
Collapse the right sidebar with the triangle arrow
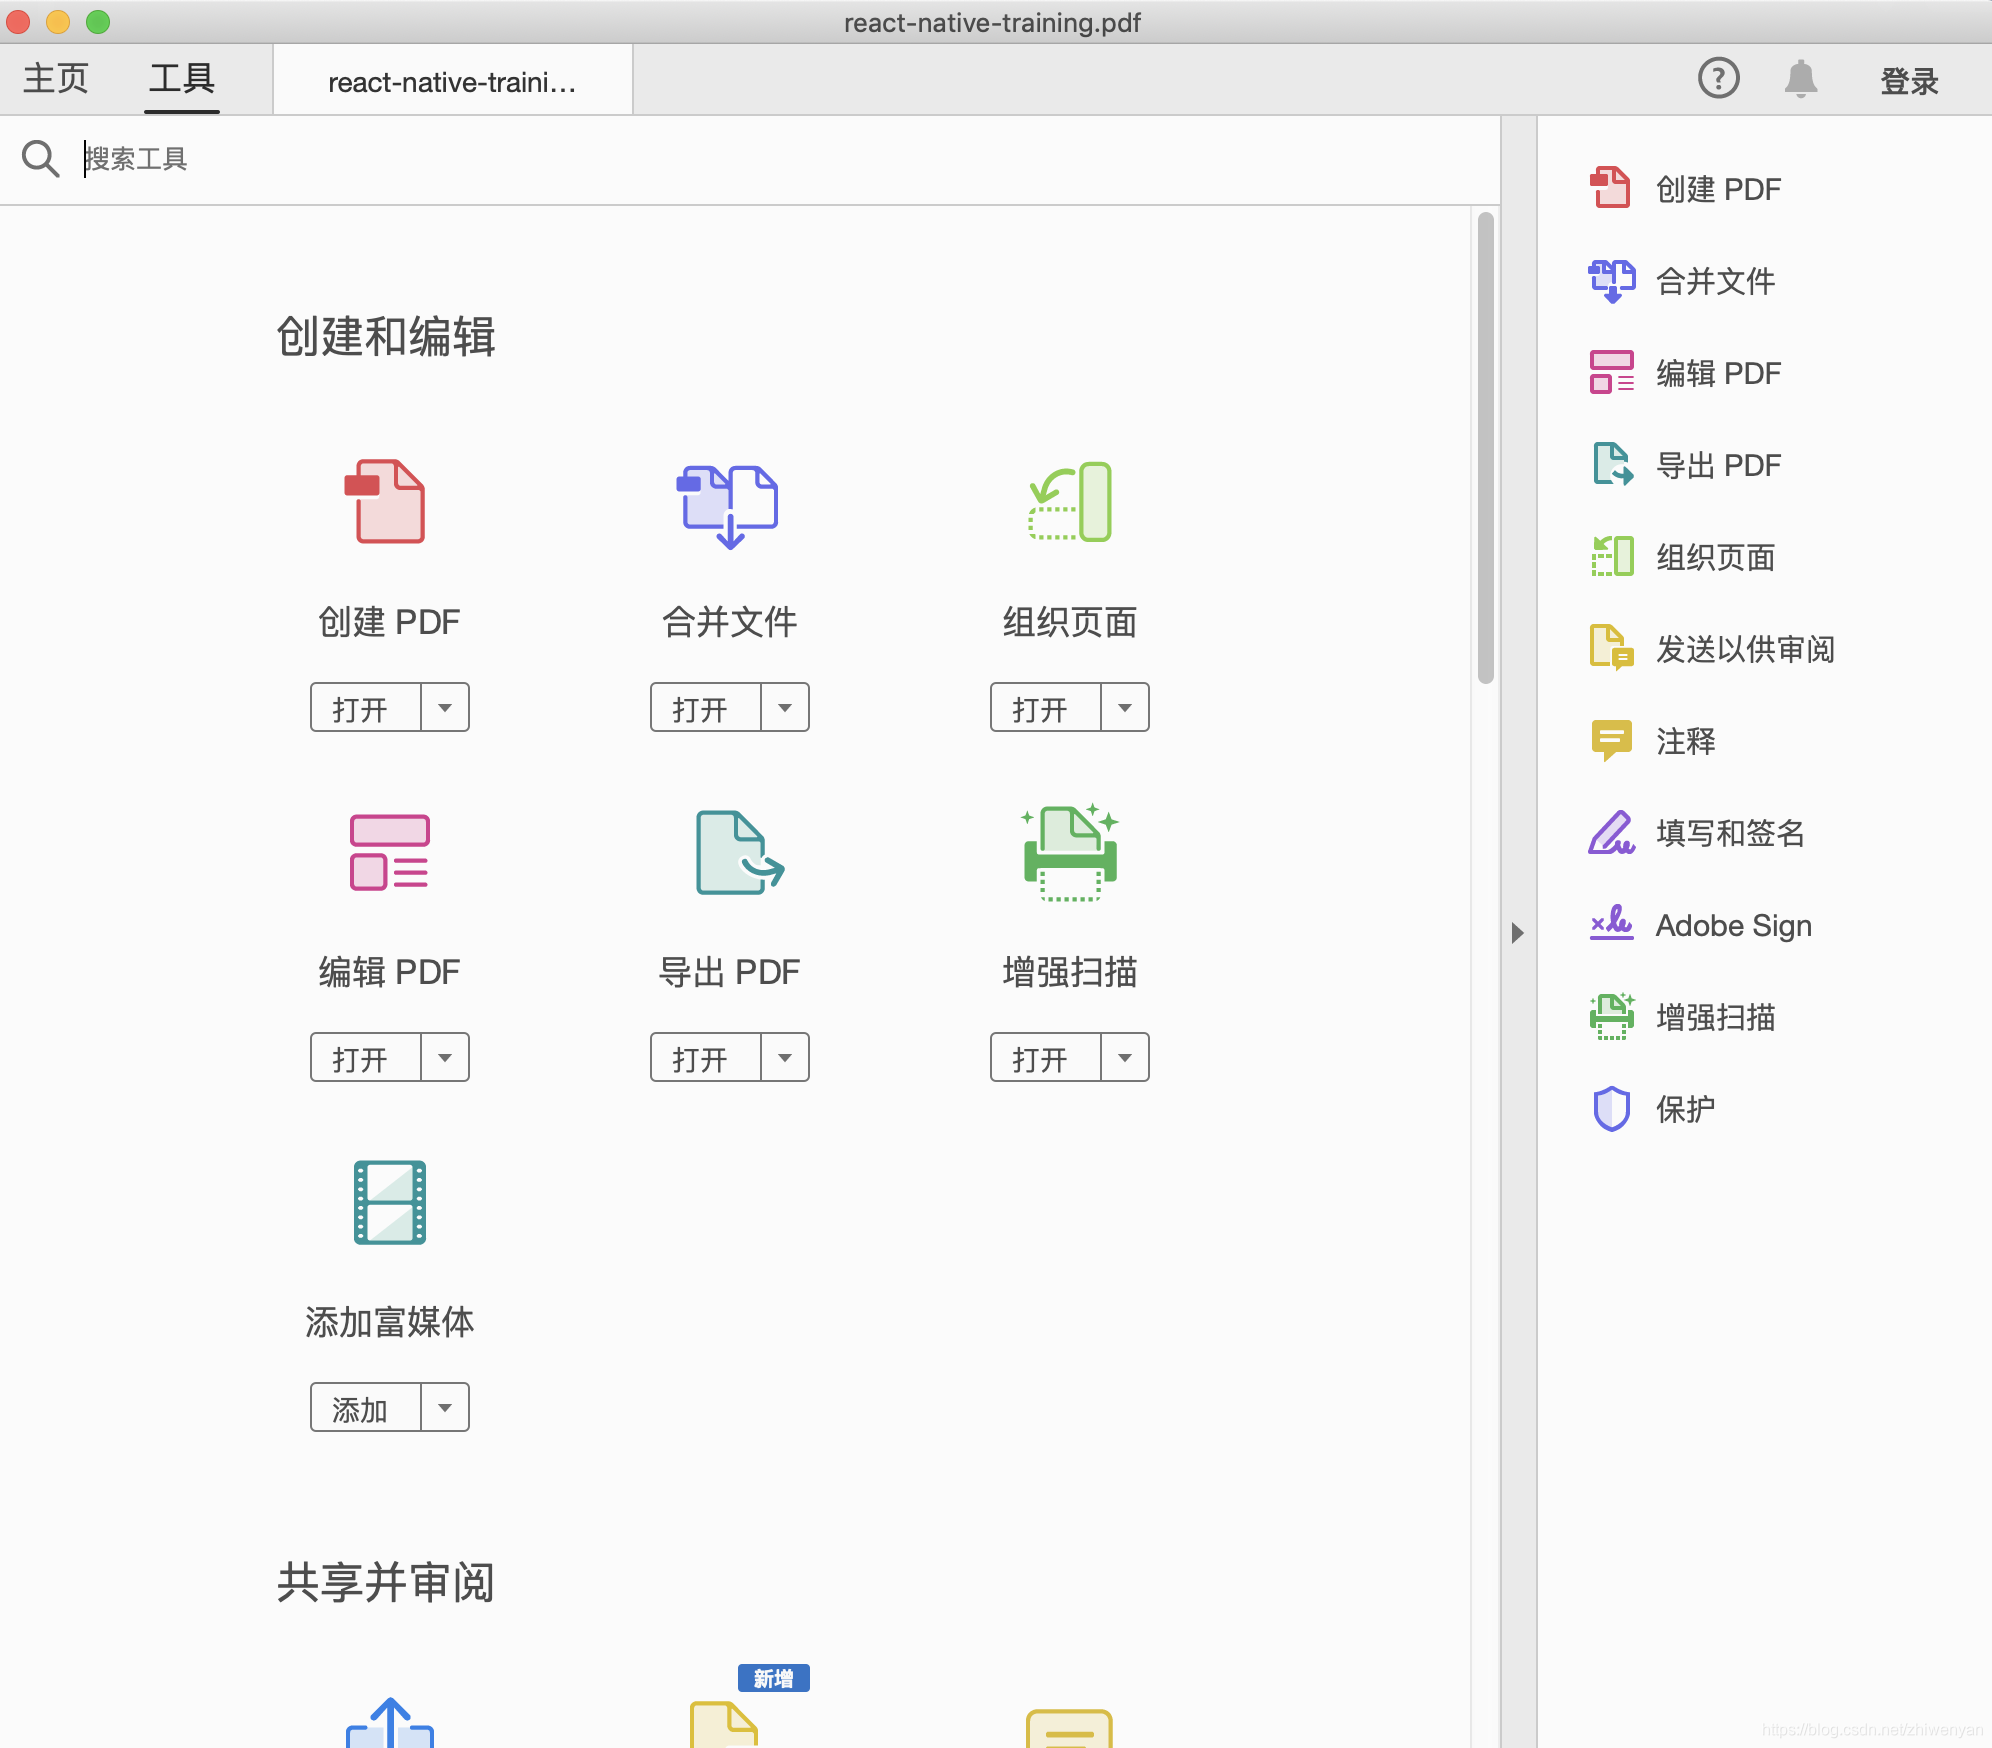1517,933
